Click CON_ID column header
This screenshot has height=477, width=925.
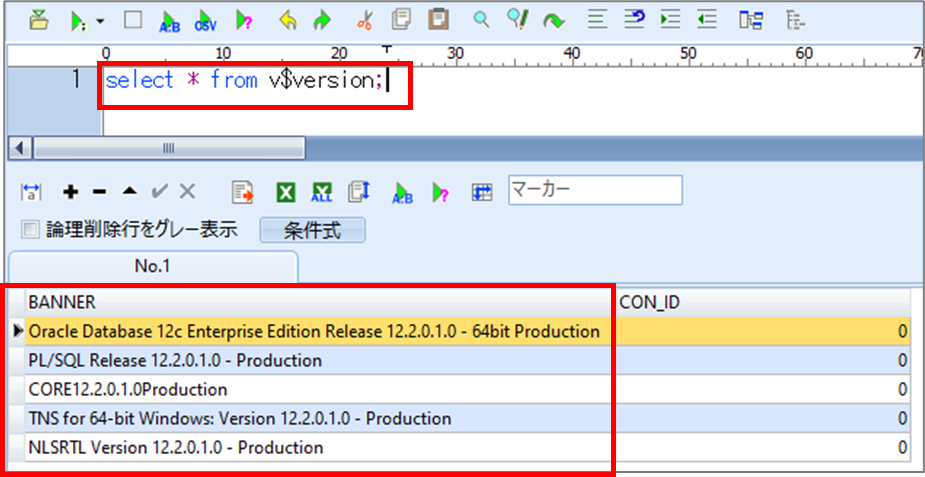point(762,302)
